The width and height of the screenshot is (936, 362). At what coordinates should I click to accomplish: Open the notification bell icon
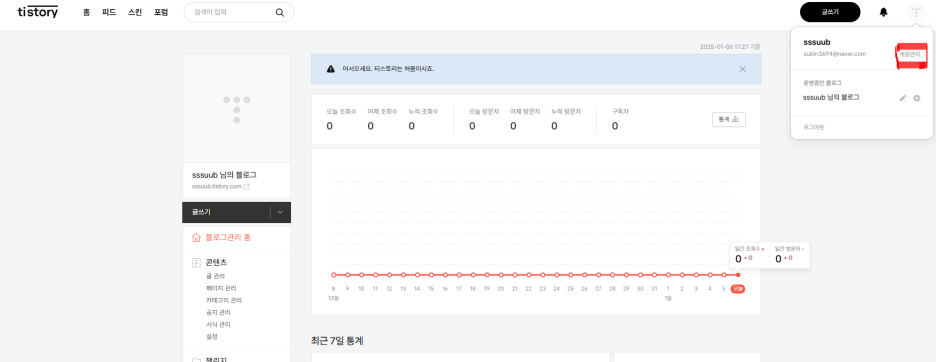[x=883, y=12]
